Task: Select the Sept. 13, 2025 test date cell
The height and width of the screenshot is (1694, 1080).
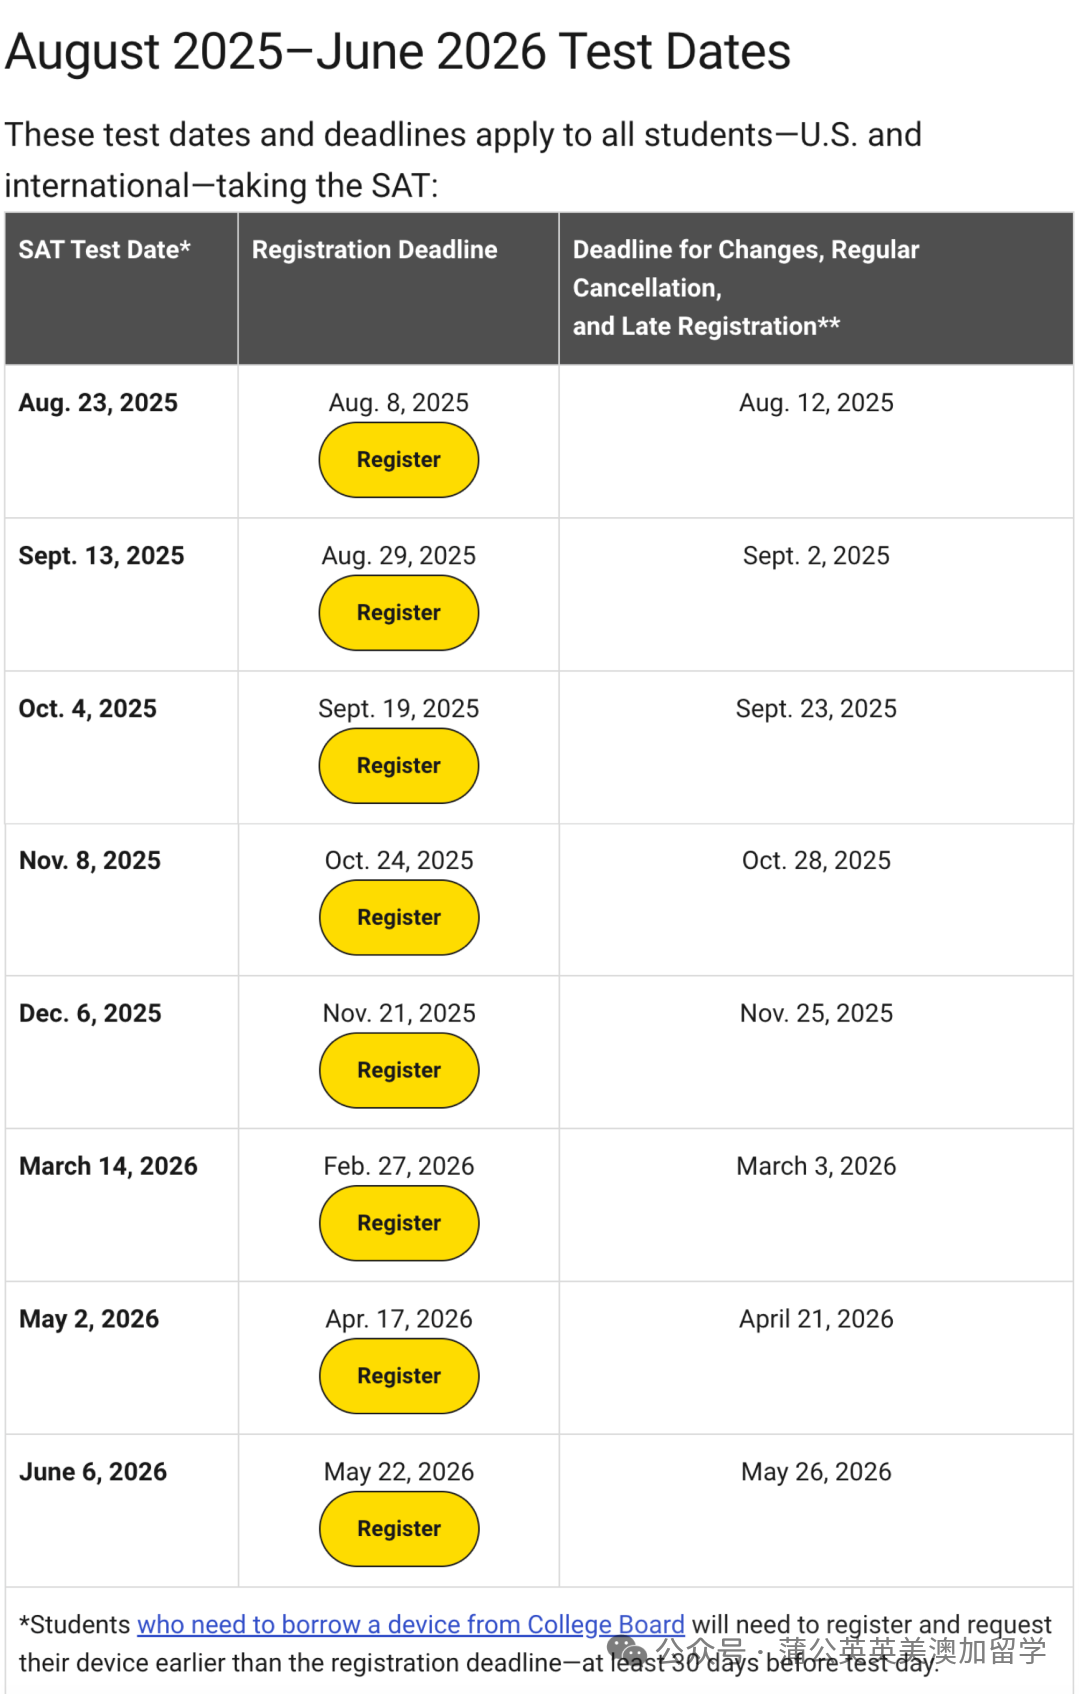Action: [x=102, y=556]
